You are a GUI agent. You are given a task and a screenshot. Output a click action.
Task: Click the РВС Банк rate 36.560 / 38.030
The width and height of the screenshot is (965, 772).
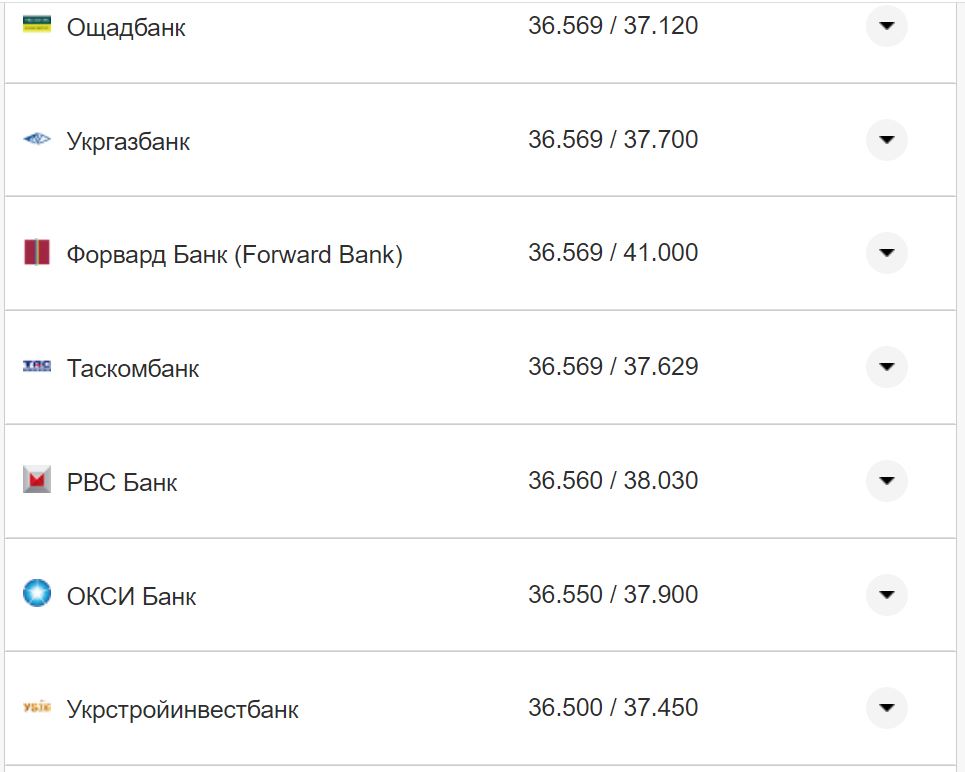pyautogui.click(x=613, y=481)
